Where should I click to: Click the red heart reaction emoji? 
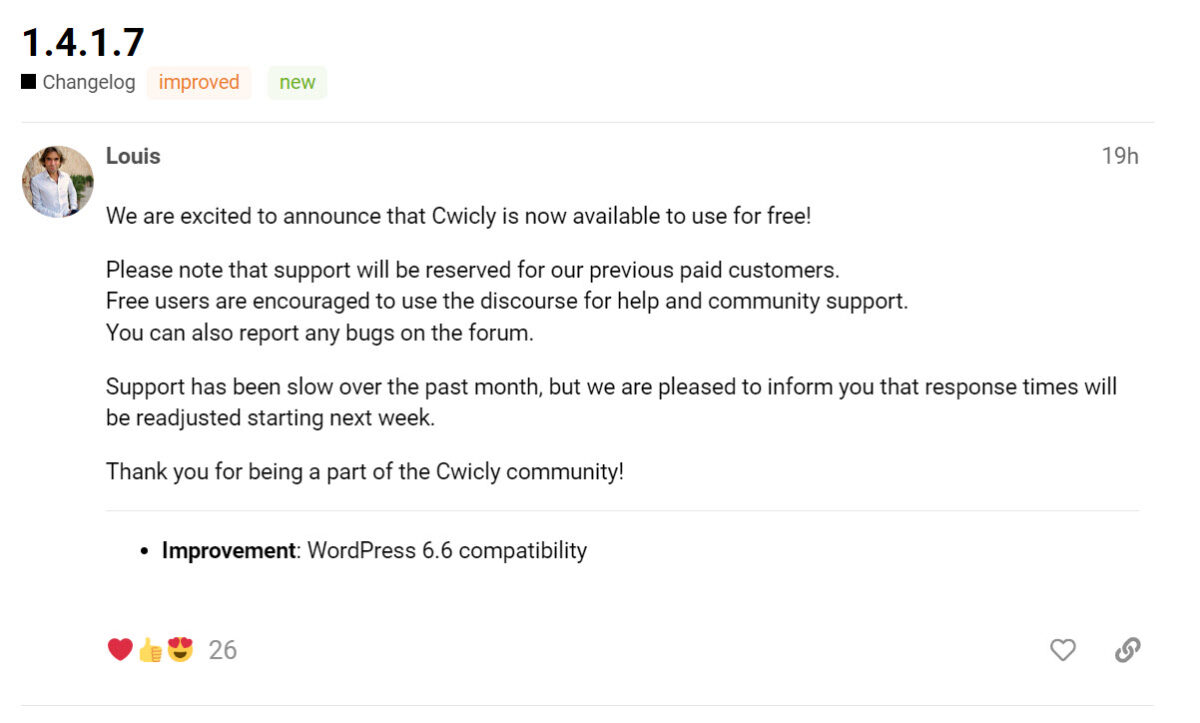(x=117, y=649)
